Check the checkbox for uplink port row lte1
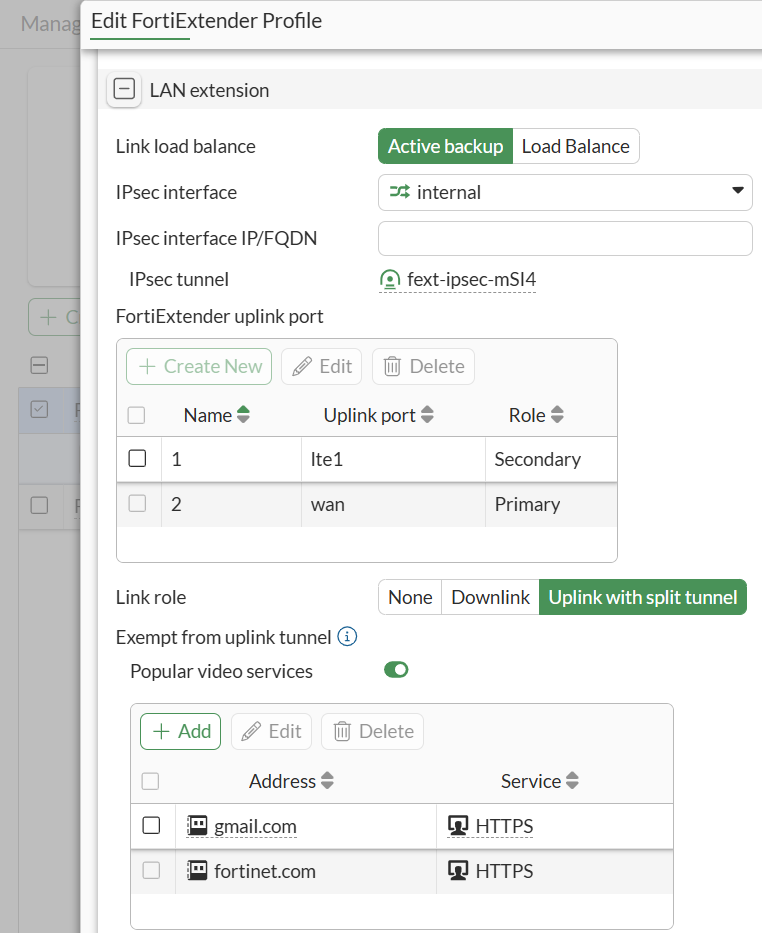This screenshot has width=762, height=933. [x=138, y=458]
